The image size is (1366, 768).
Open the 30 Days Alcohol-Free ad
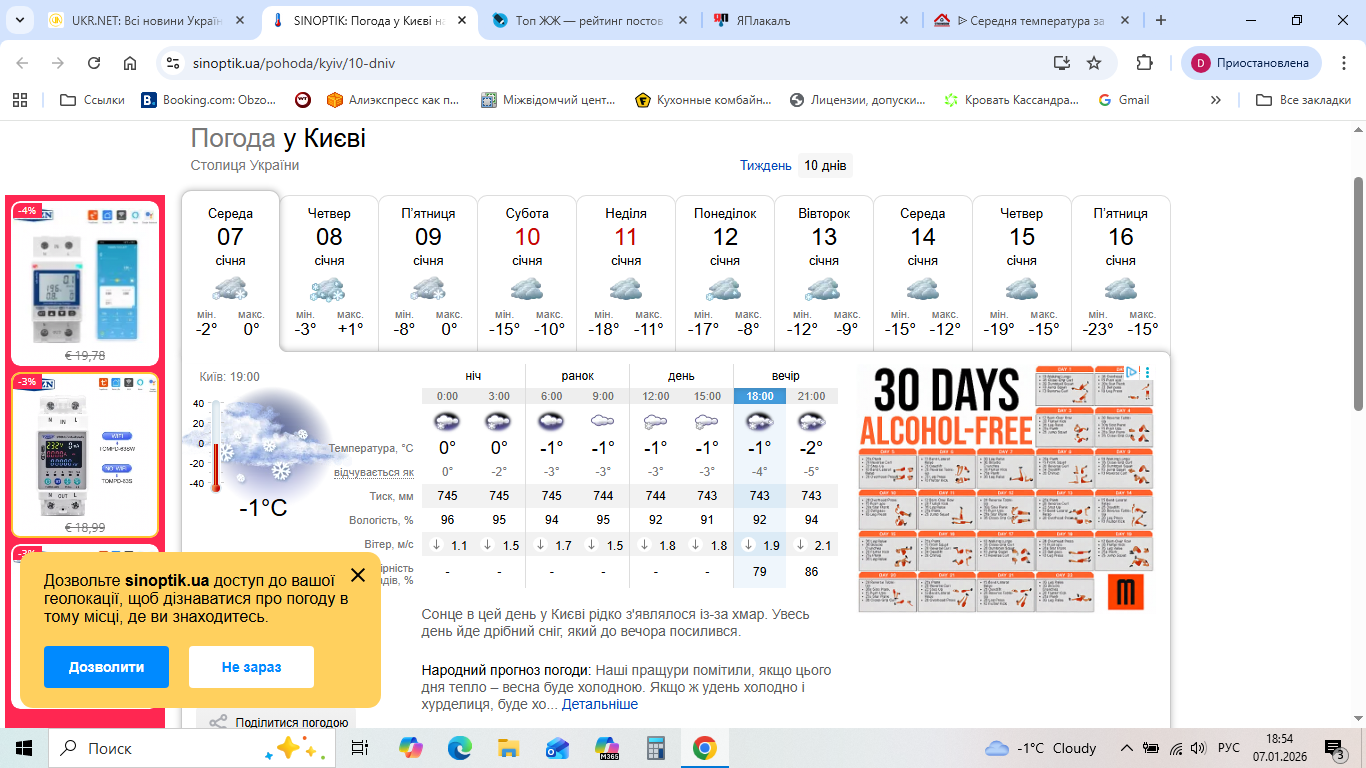click(x=1005, y=488)
